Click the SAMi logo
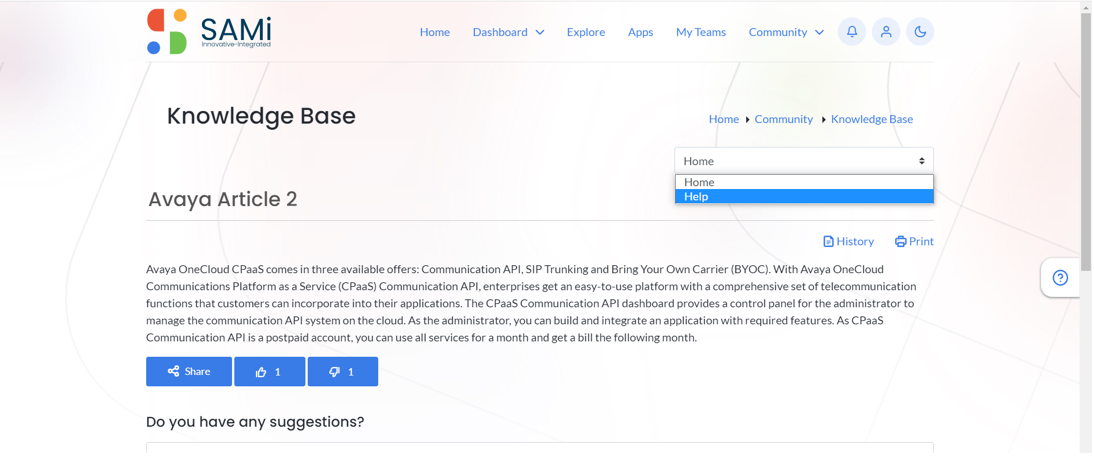The image size is (1094, 456). tap(209, 31)
